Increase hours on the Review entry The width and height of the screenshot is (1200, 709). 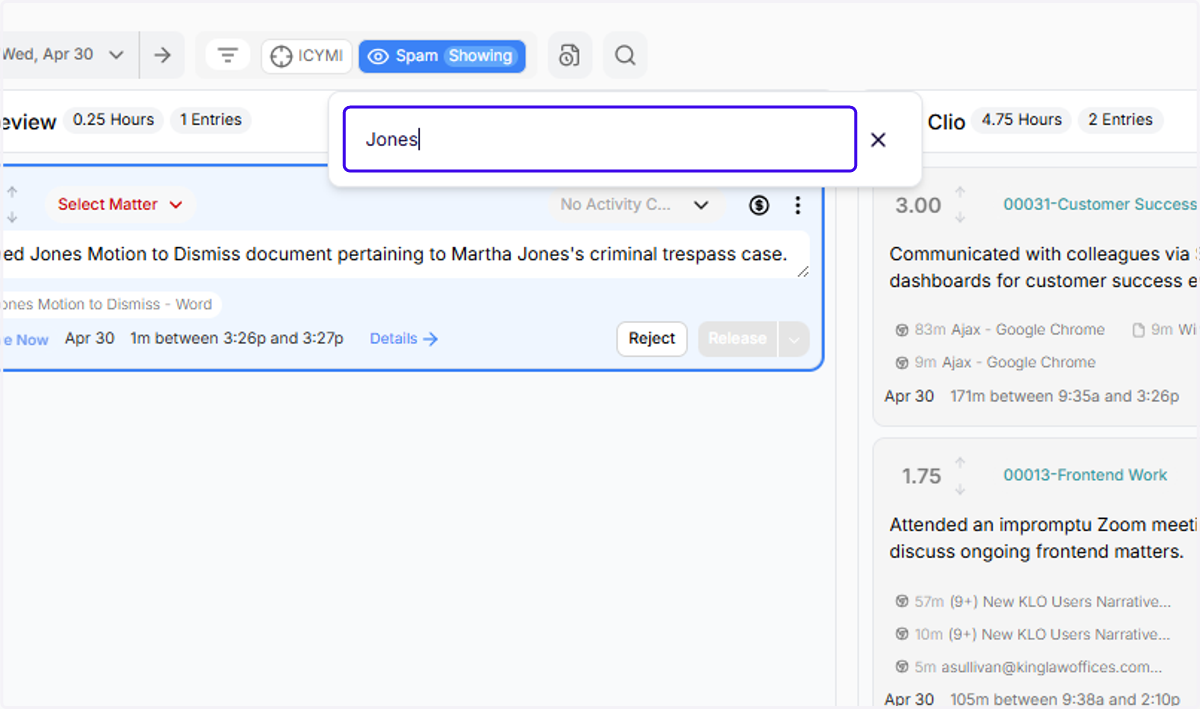(12, 192)
